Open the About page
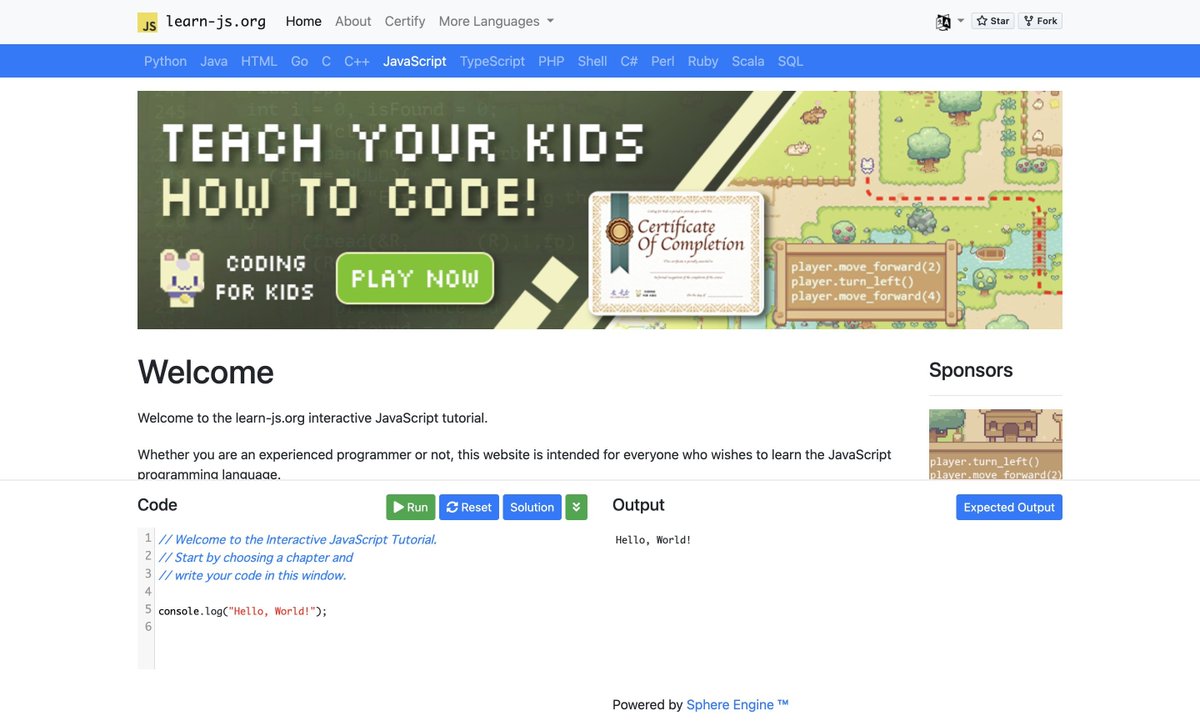Image resolution: width=1200 pixels, height=721 pixels. tap(353, 21)
